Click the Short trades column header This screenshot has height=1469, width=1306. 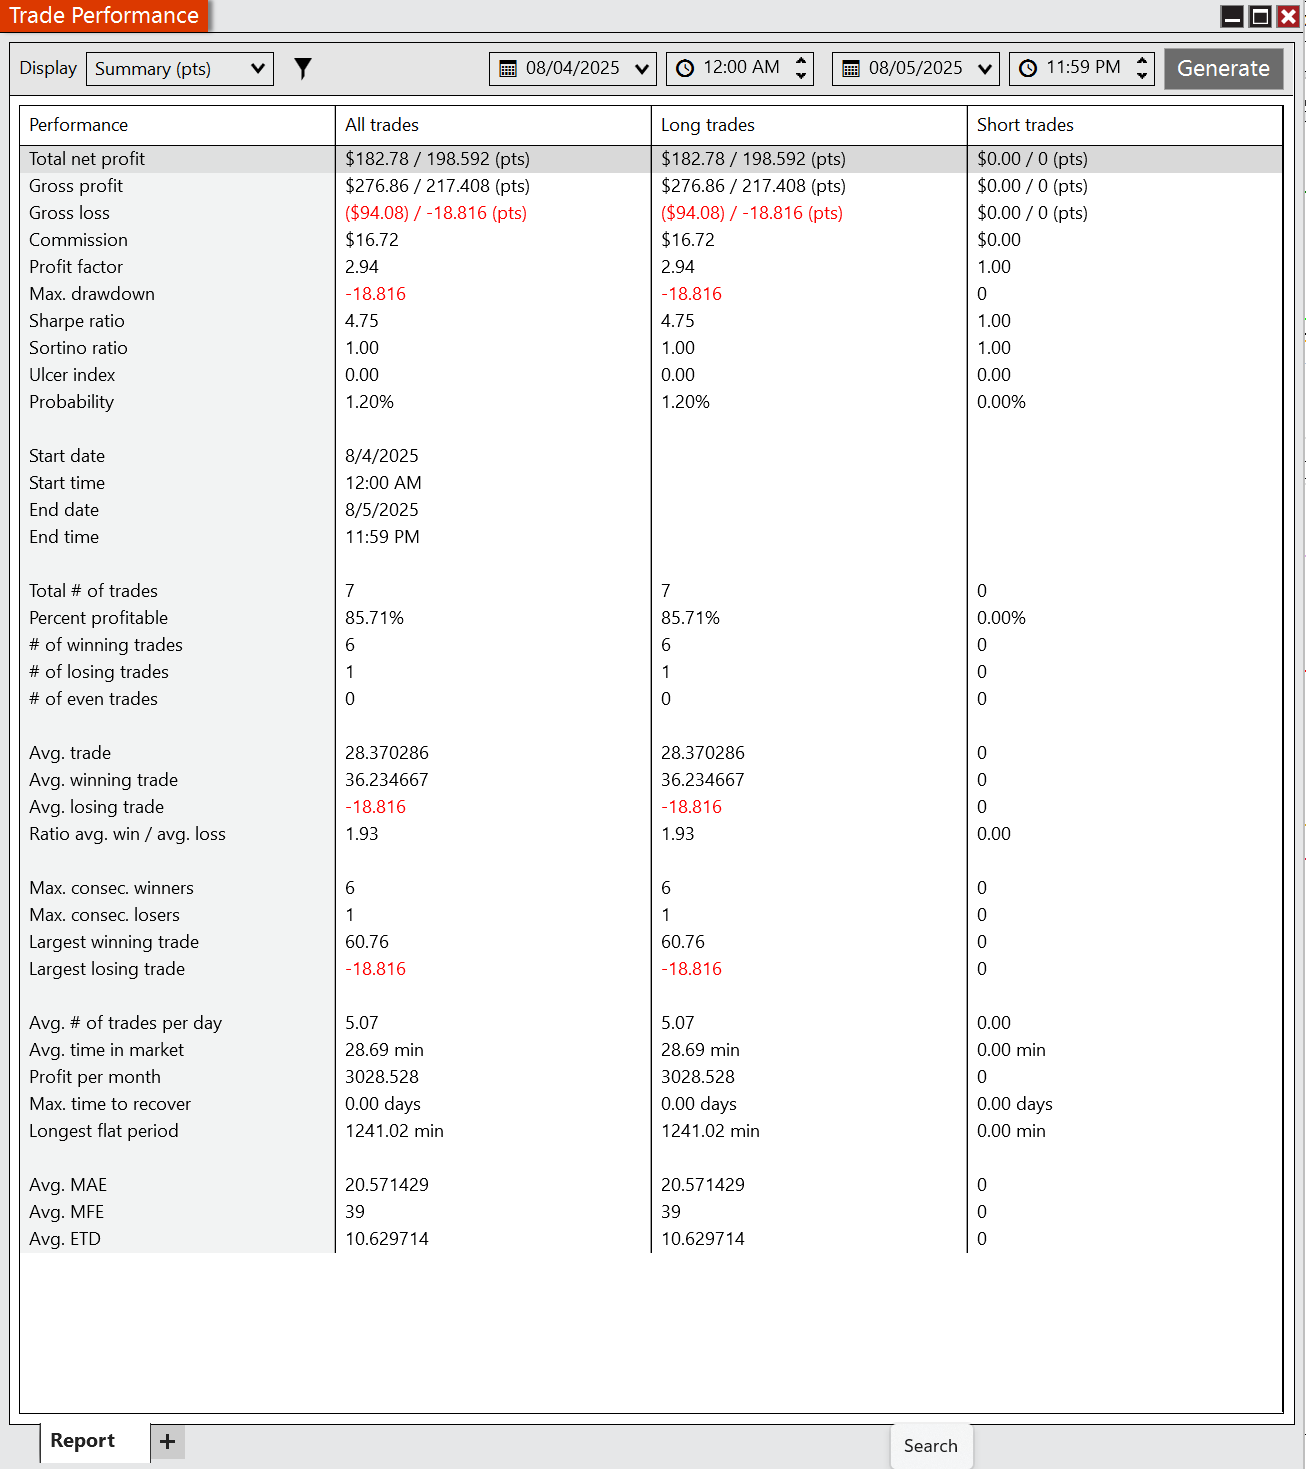coord(1125,125)
